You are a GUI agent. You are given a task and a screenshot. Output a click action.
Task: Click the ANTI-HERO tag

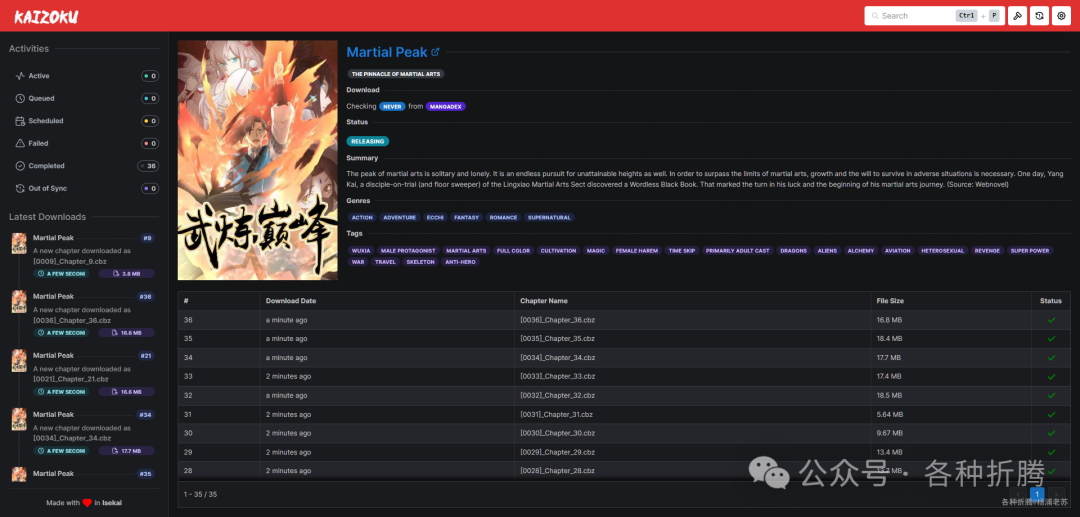(x=459, y=262)
